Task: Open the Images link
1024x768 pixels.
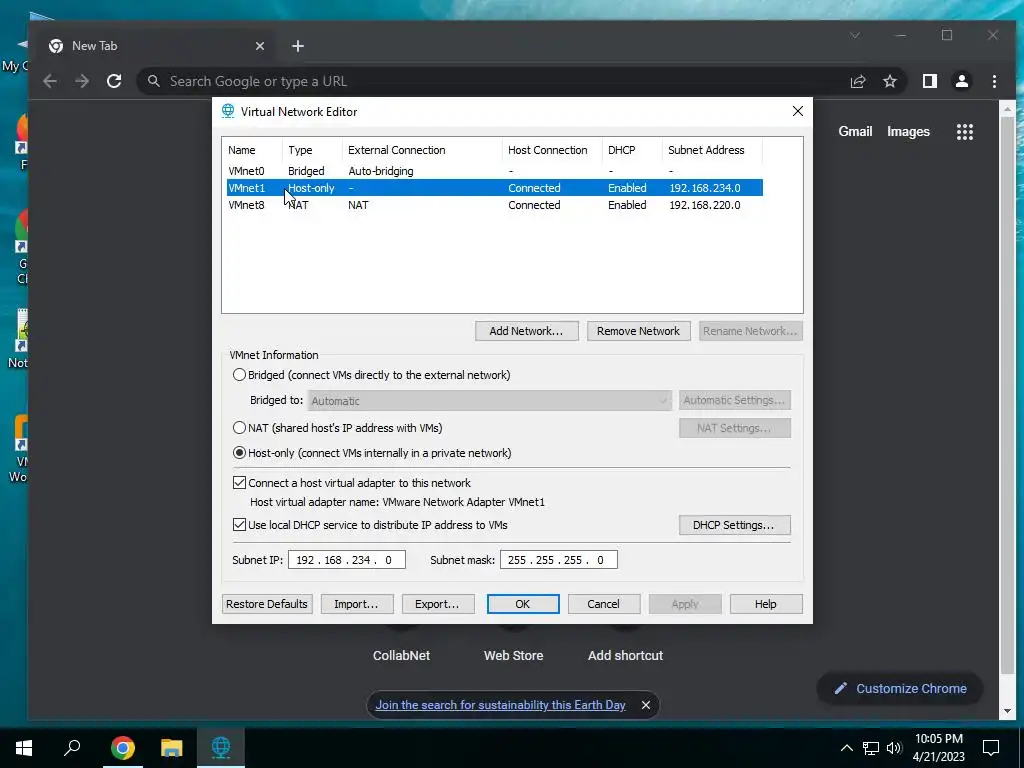Action: pos(908,131)
